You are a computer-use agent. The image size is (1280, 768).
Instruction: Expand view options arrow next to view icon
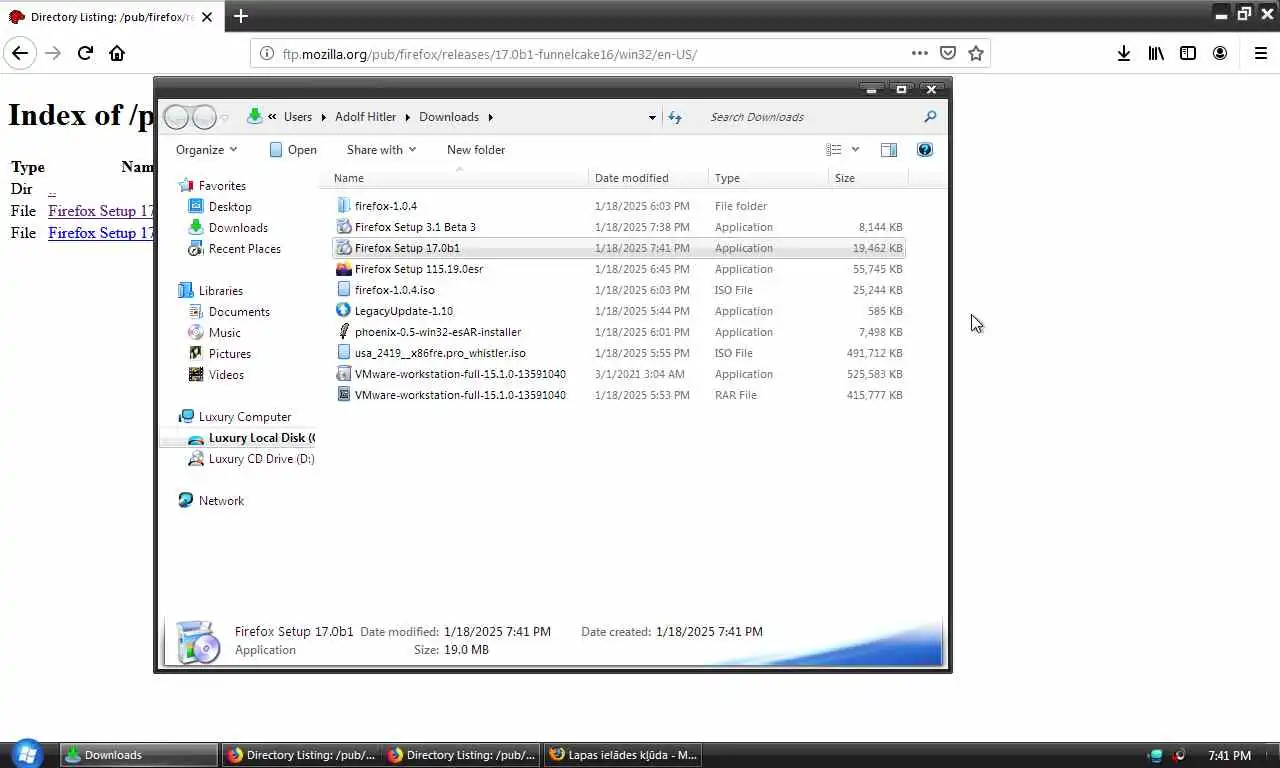click(x=855, y=150)
